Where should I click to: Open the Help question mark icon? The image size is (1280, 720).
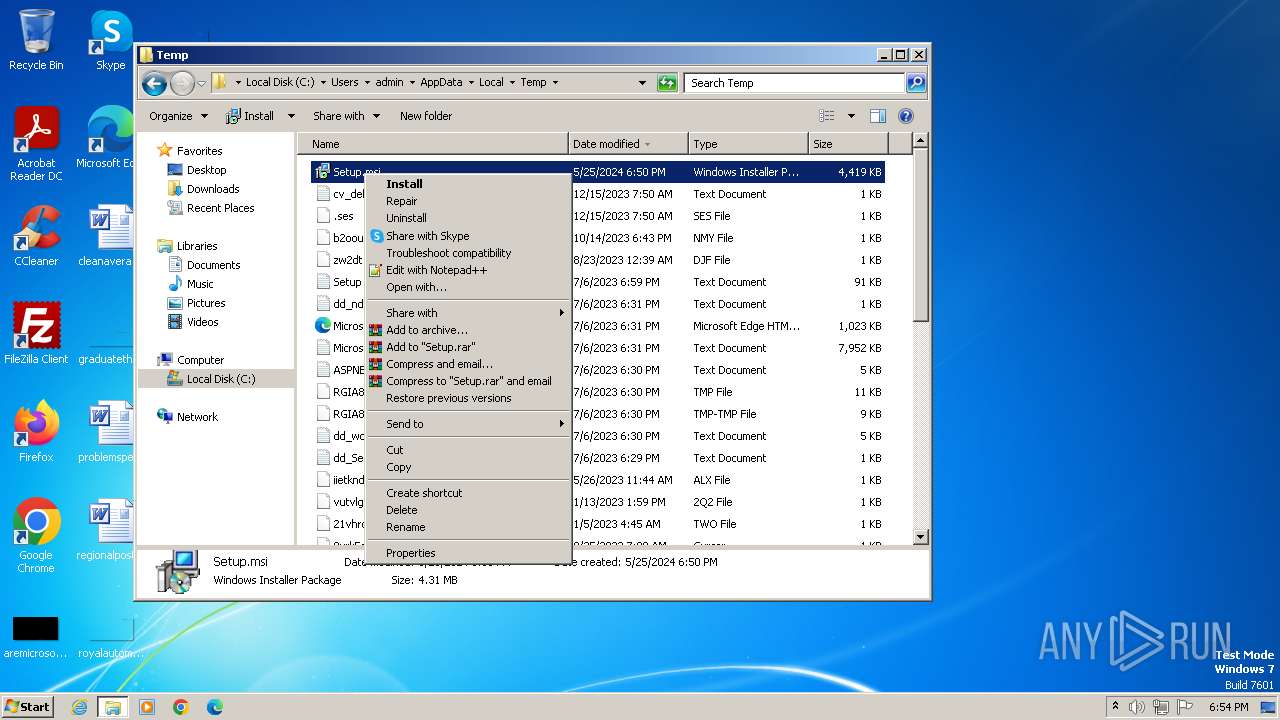pyautogui.click(x=906, y=116)
